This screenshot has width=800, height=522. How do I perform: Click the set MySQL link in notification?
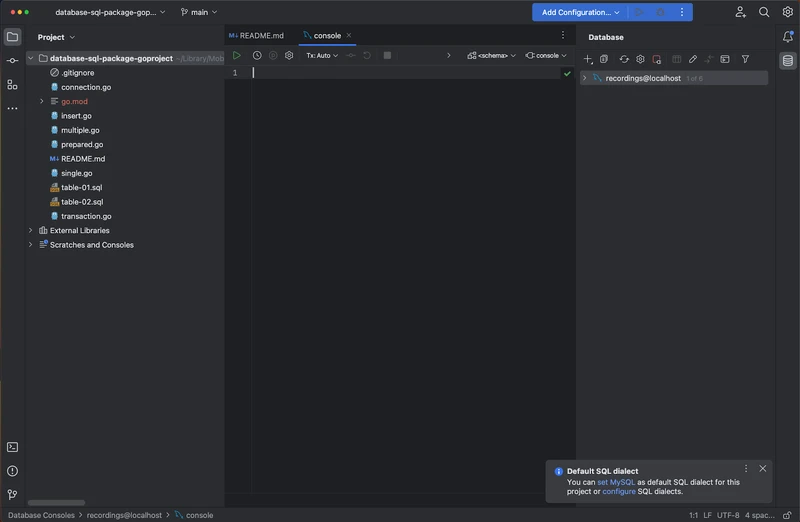point(616,482)
